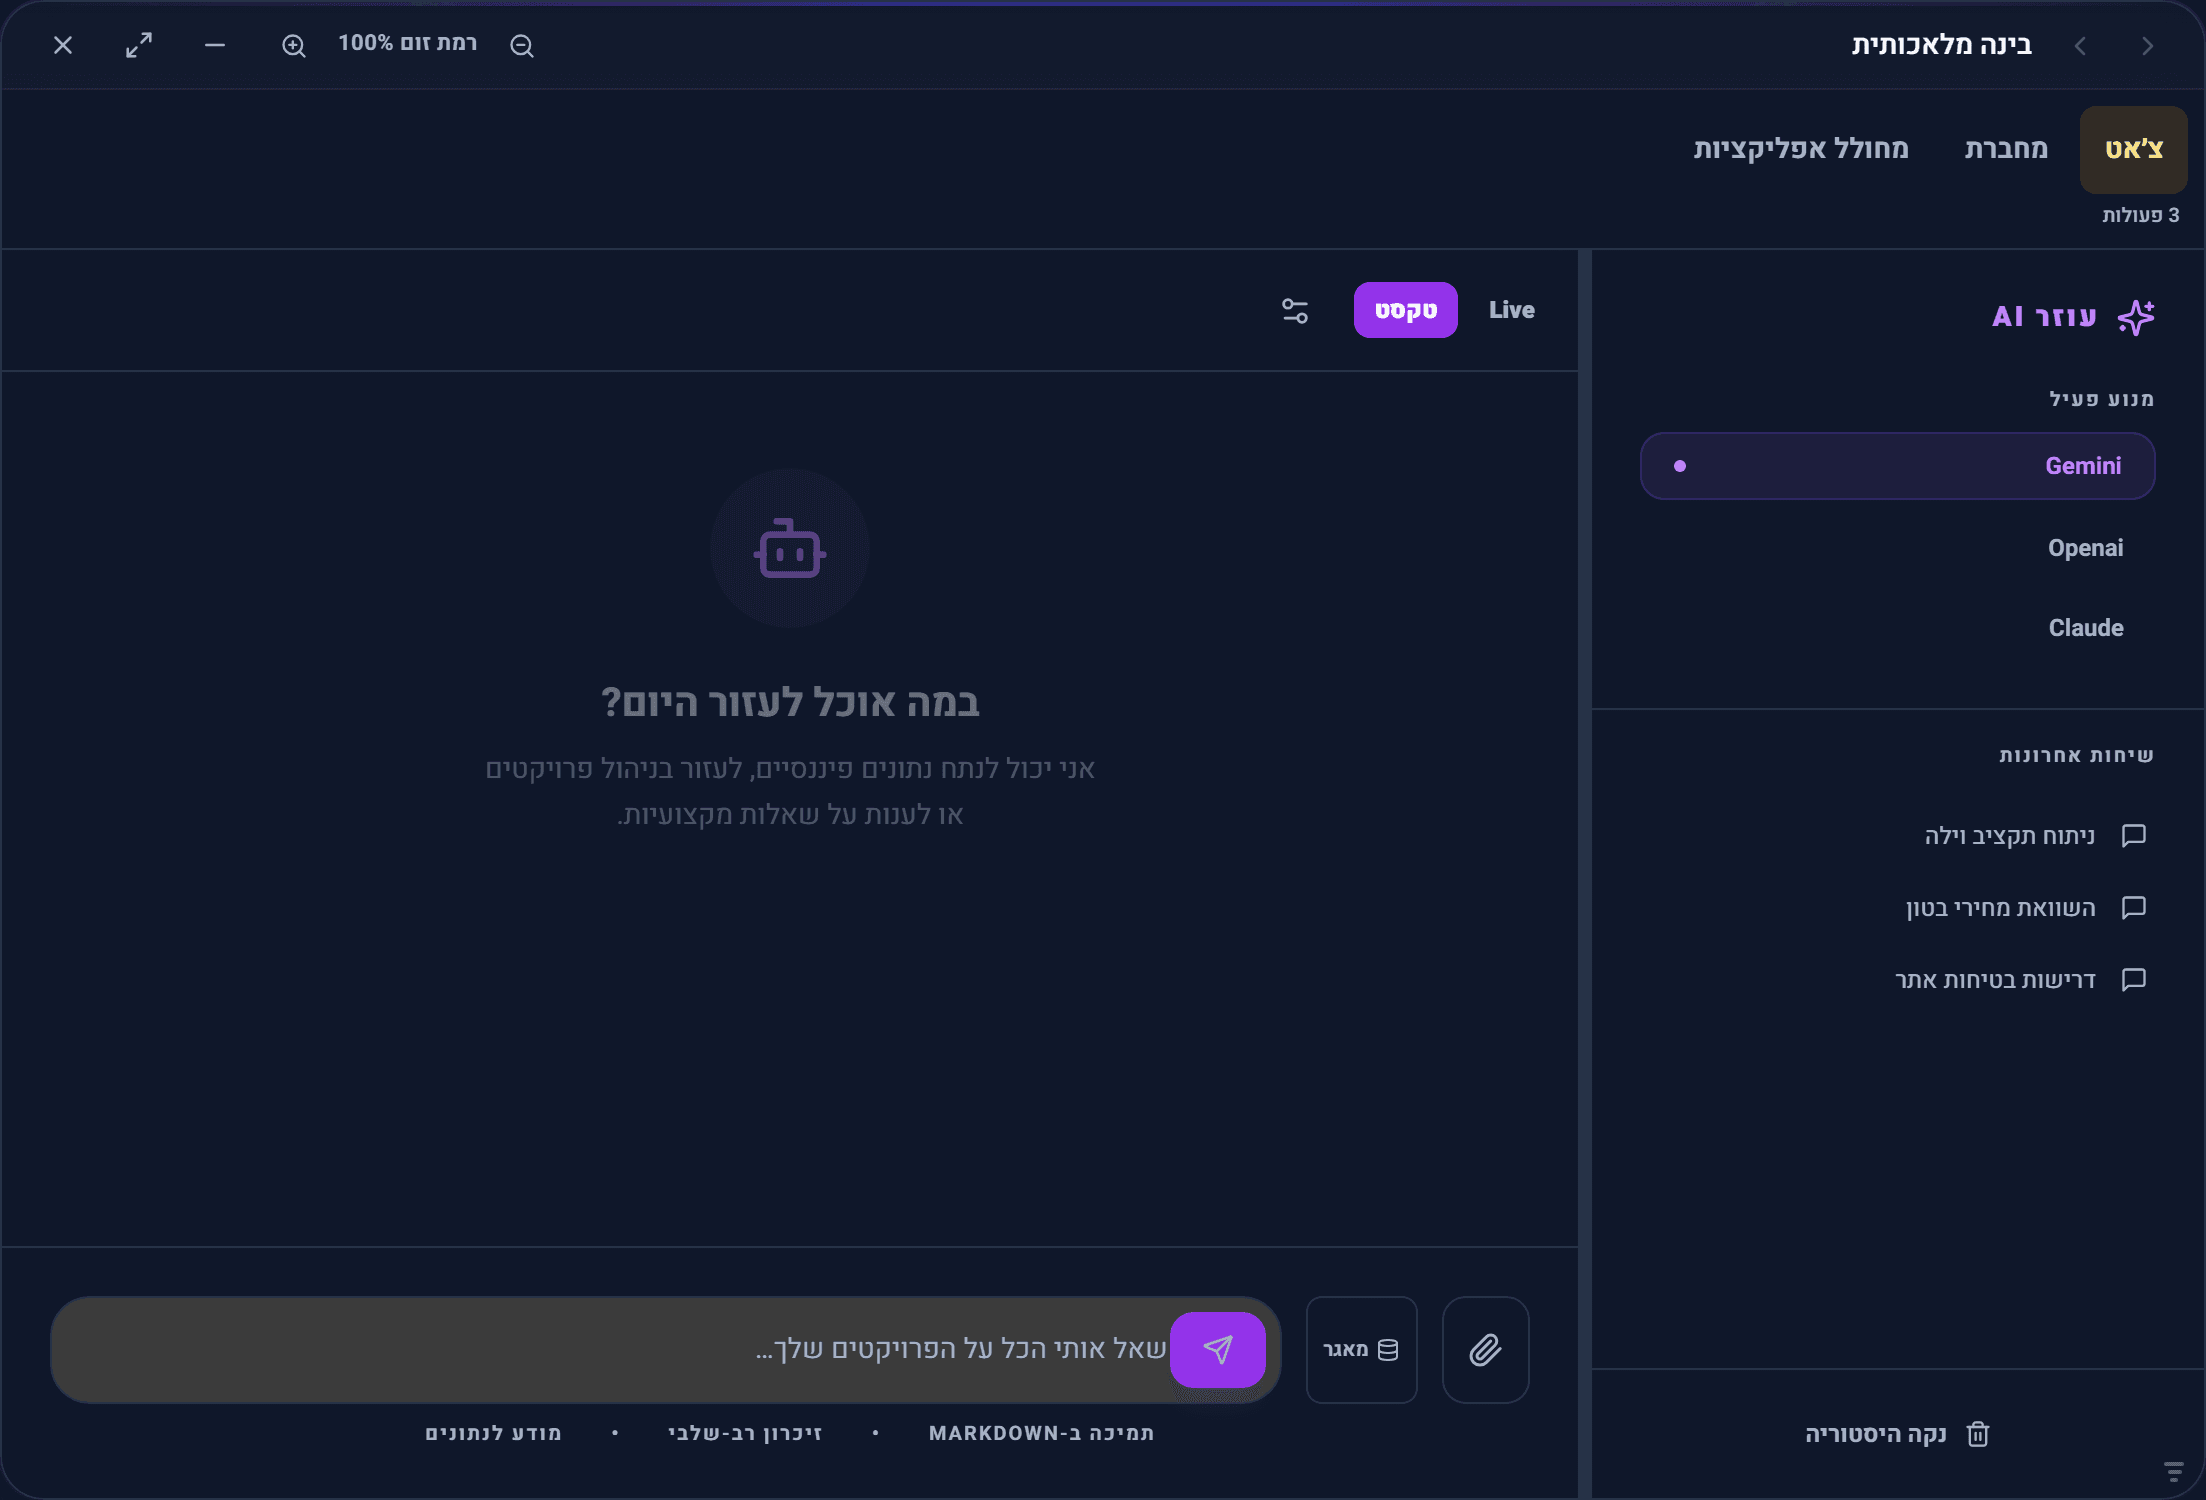Viewport: 2206px width, 1500px height.
Task: Attach a file with the paperclip icon
Action: 1486,1350
